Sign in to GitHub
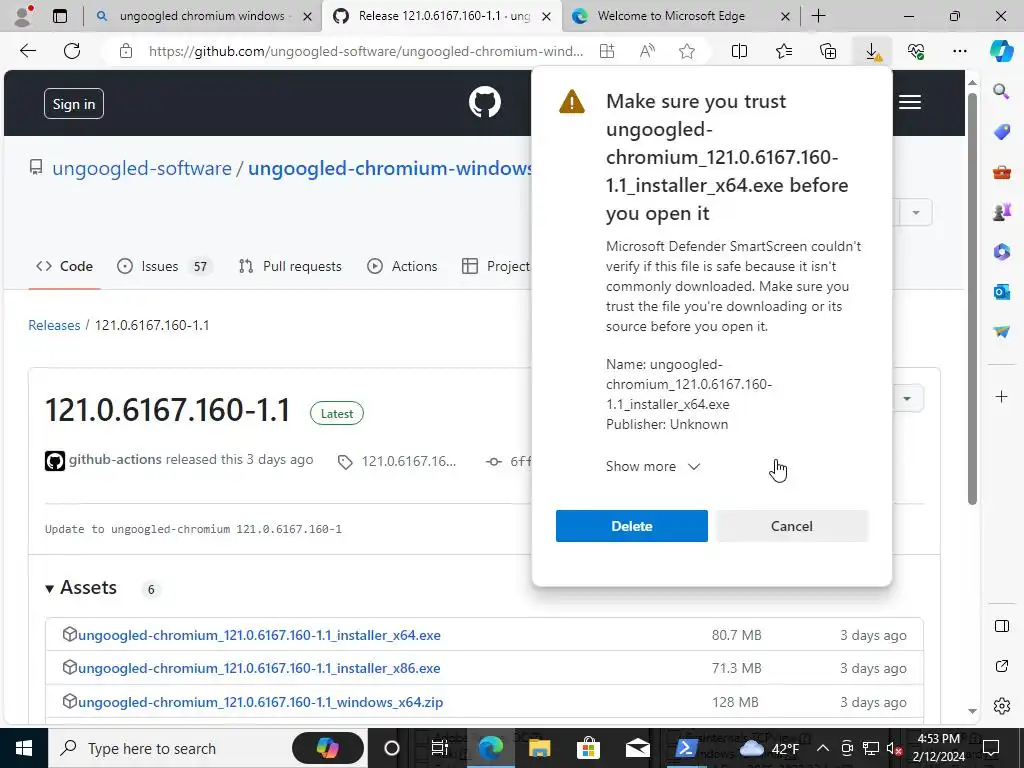Image resolution: width=1024 pixels, height=768 pixels. click(x=74, y=104)
